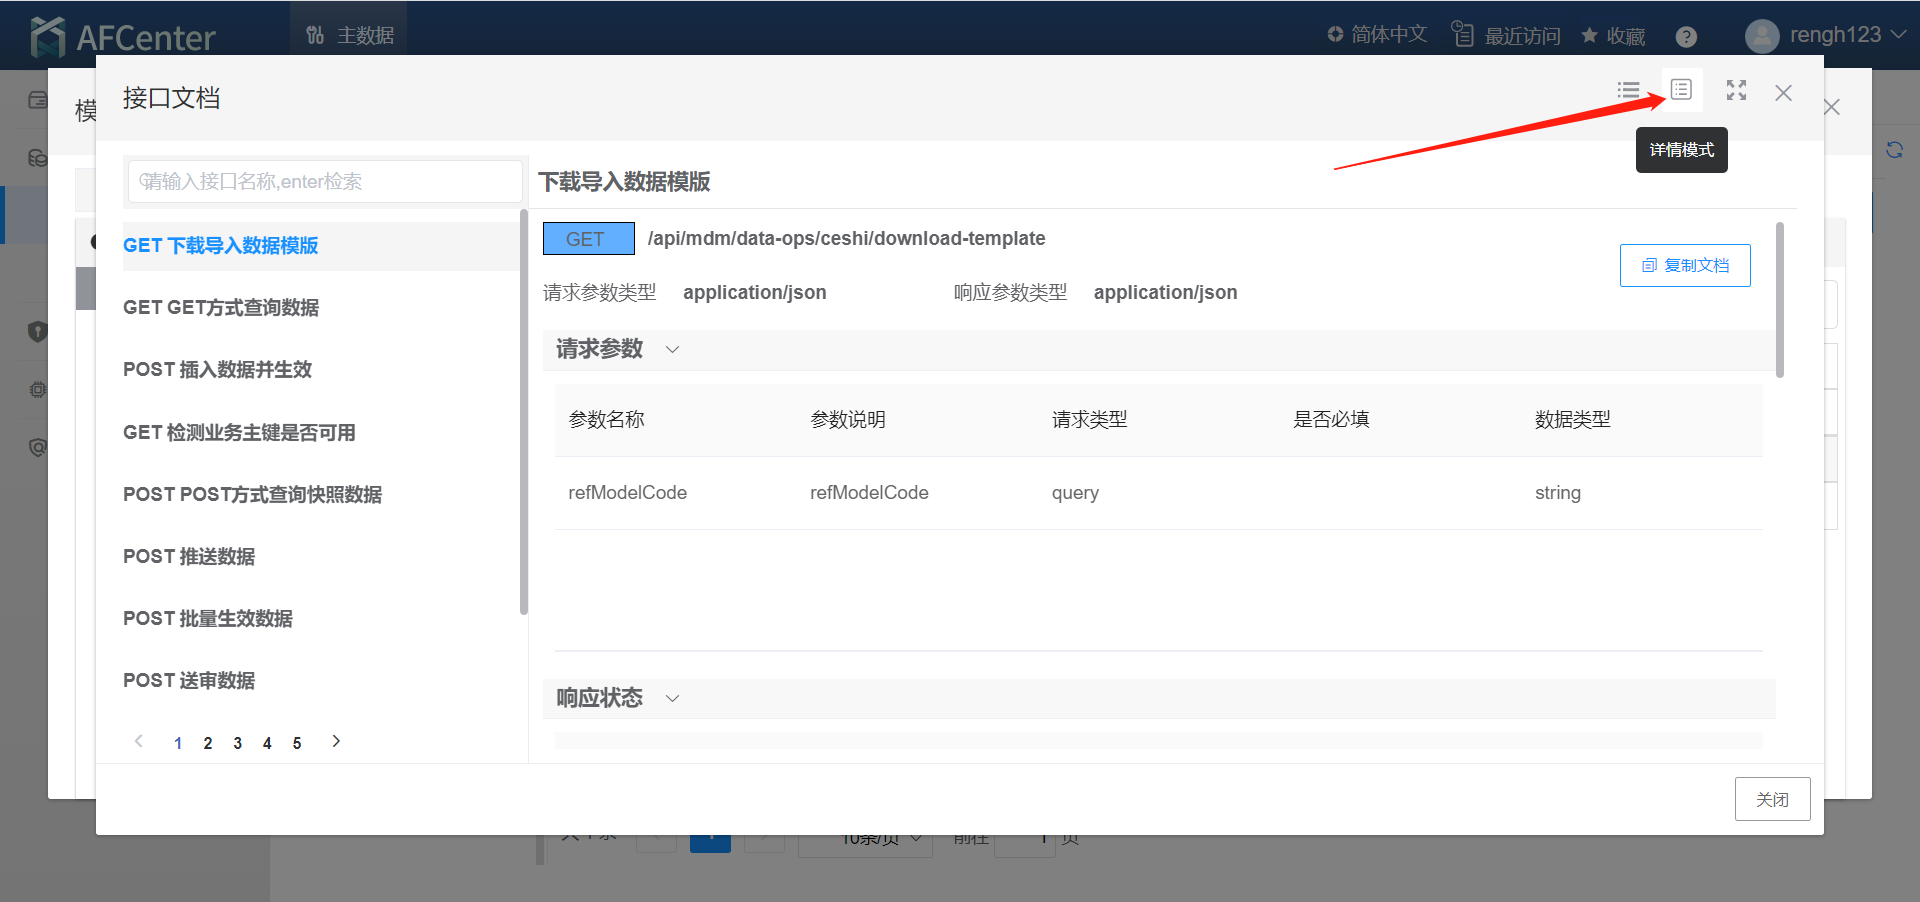Viewport: 1920px width, 902px height.
Task: Open the 收藏 favorites star
Action: pyautogui.click(x=1612, y=36)
